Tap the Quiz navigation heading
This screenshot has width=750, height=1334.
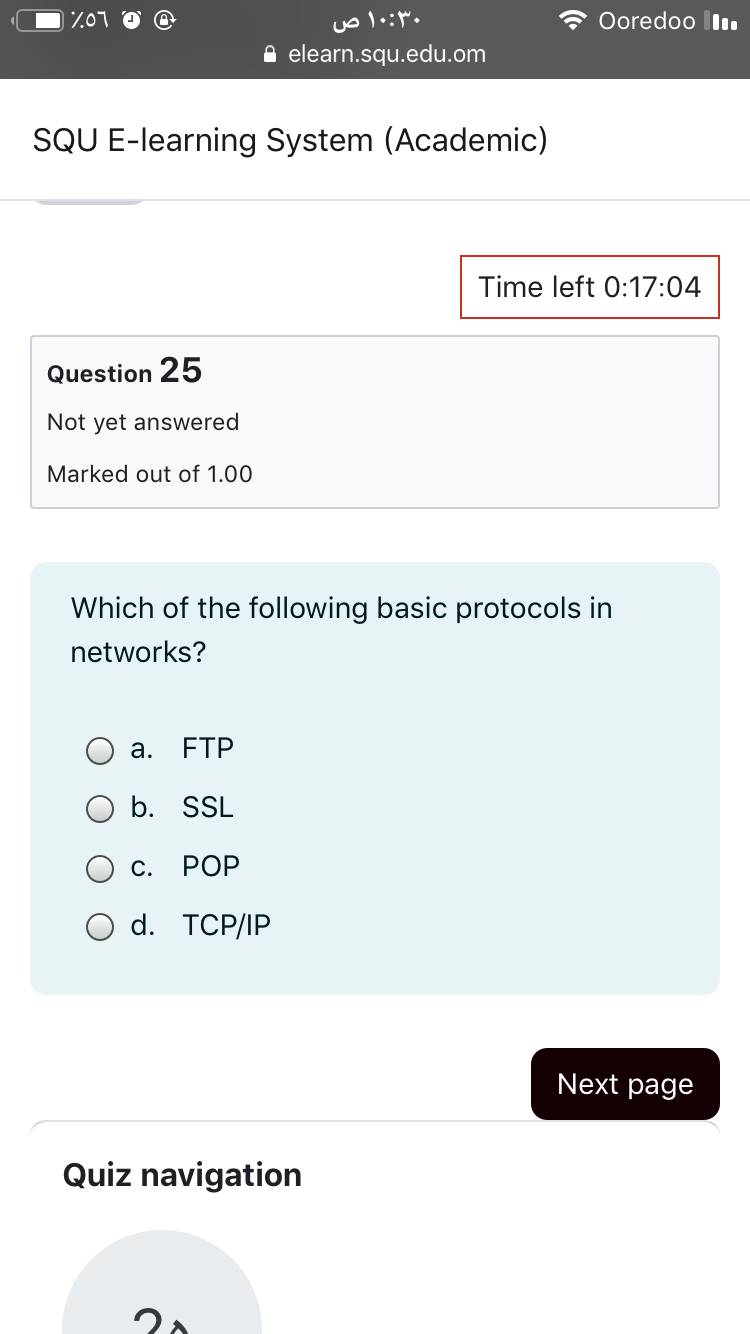click(x=182, y=1175)
